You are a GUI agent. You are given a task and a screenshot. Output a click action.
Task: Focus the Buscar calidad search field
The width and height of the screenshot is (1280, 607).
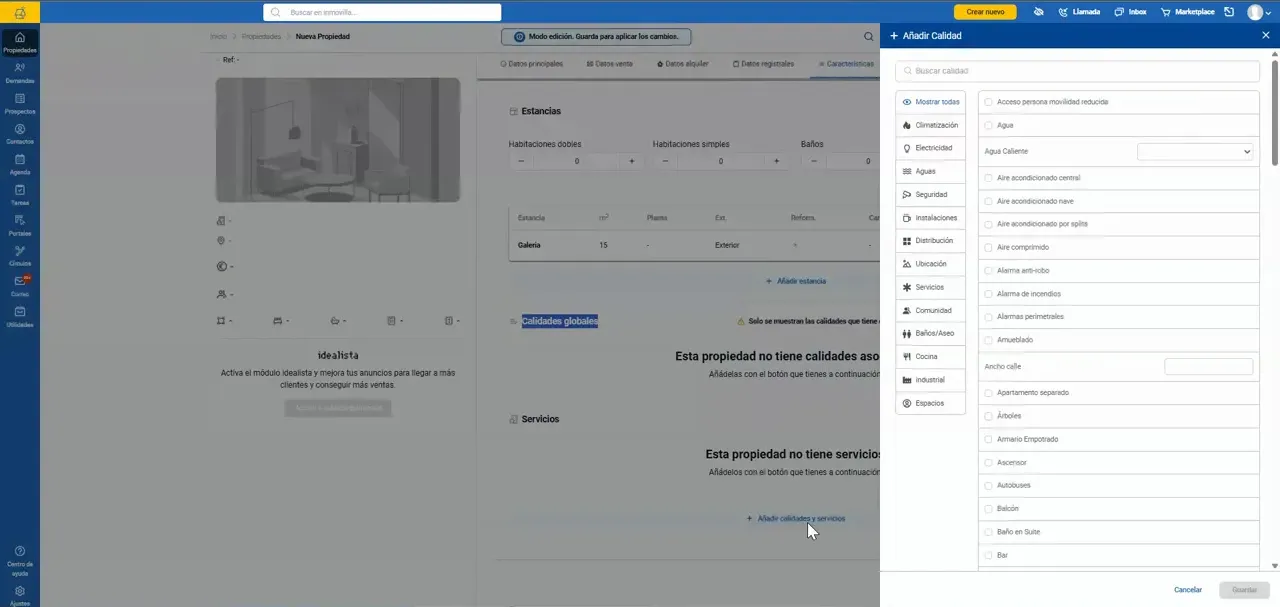(1077, 71)
